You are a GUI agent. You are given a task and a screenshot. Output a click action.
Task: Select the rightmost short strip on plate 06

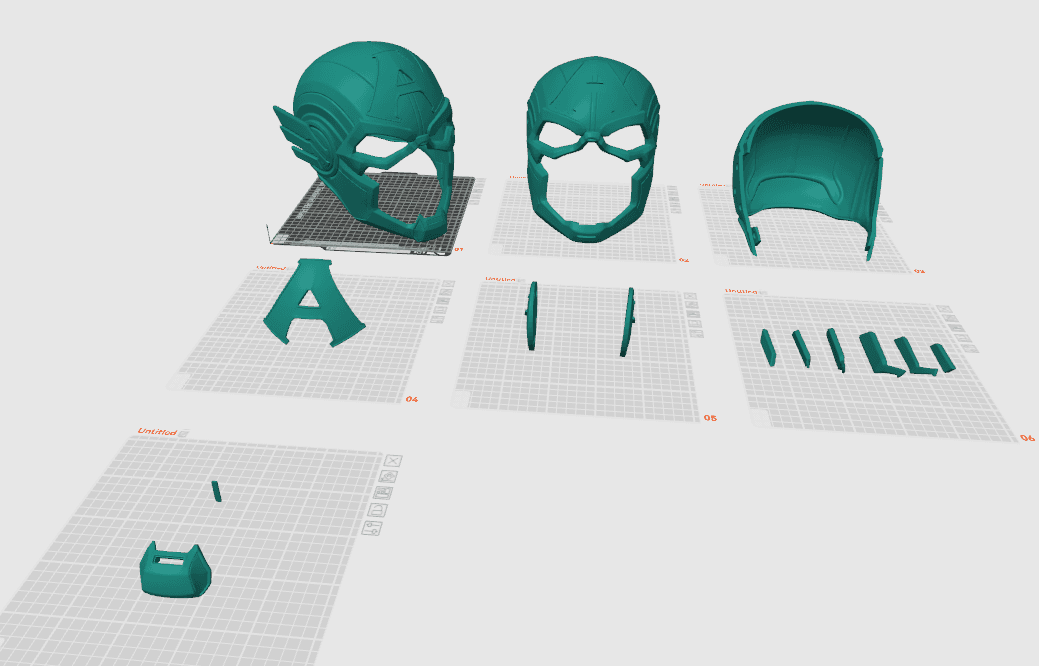(943, 358)
